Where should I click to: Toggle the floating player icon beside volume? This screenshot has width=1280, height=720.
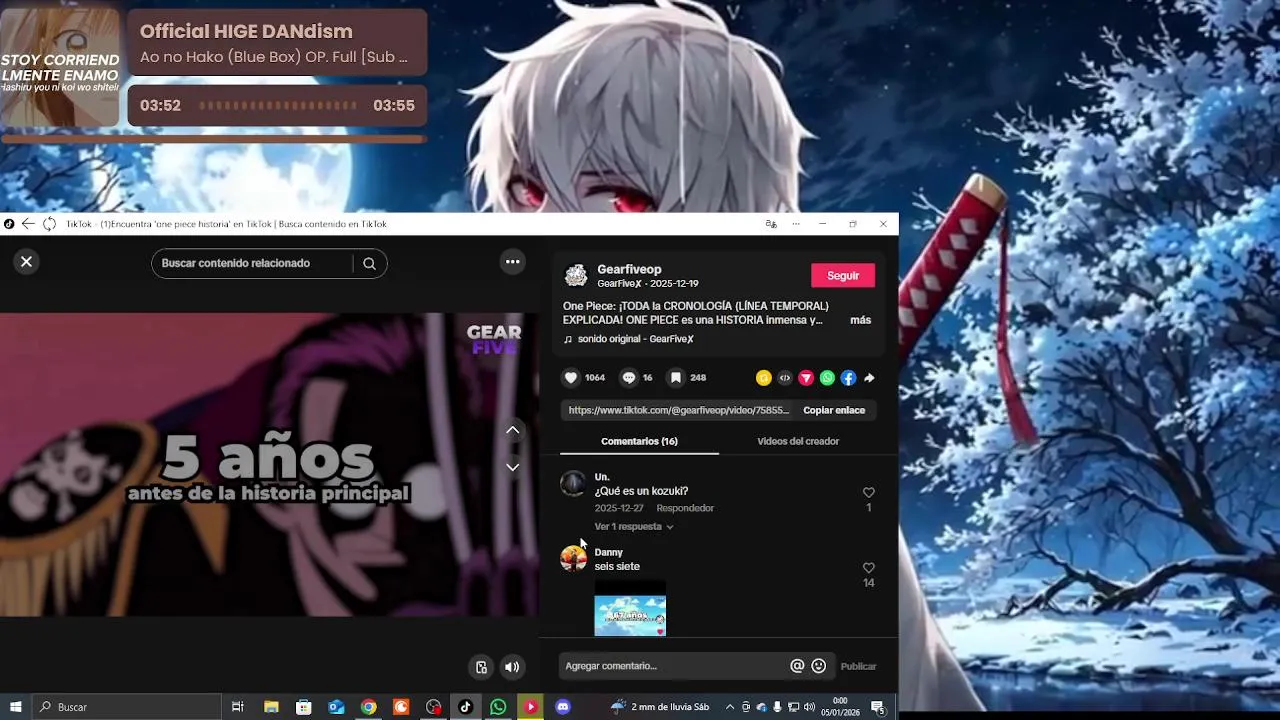[481, 667]
